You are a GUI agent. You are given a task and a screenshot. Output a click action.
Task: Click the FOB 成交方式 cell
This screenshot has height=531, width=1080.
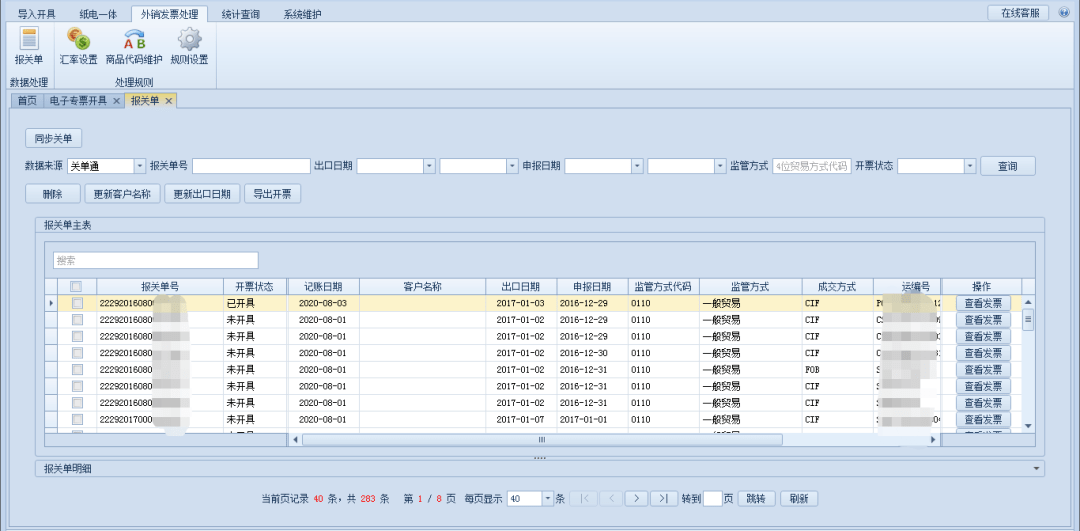pos(837,369)
